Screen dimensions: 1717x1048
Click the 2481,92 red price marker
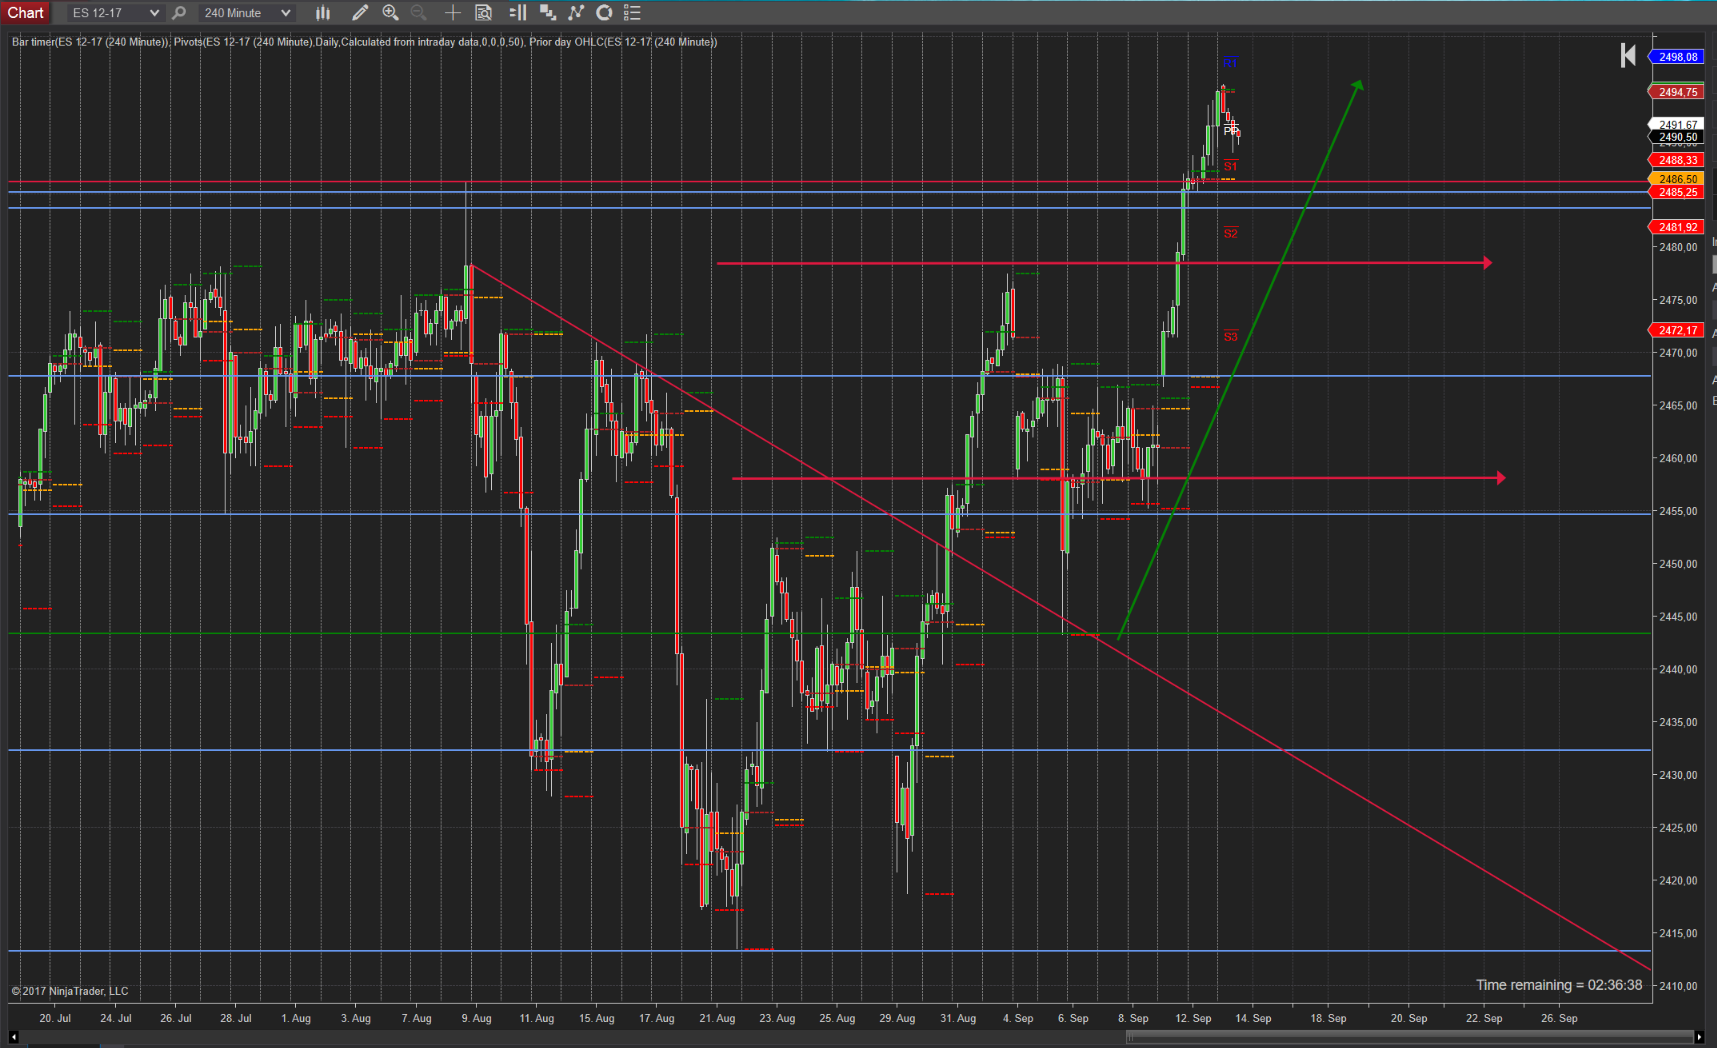[x=1676, y=227]
